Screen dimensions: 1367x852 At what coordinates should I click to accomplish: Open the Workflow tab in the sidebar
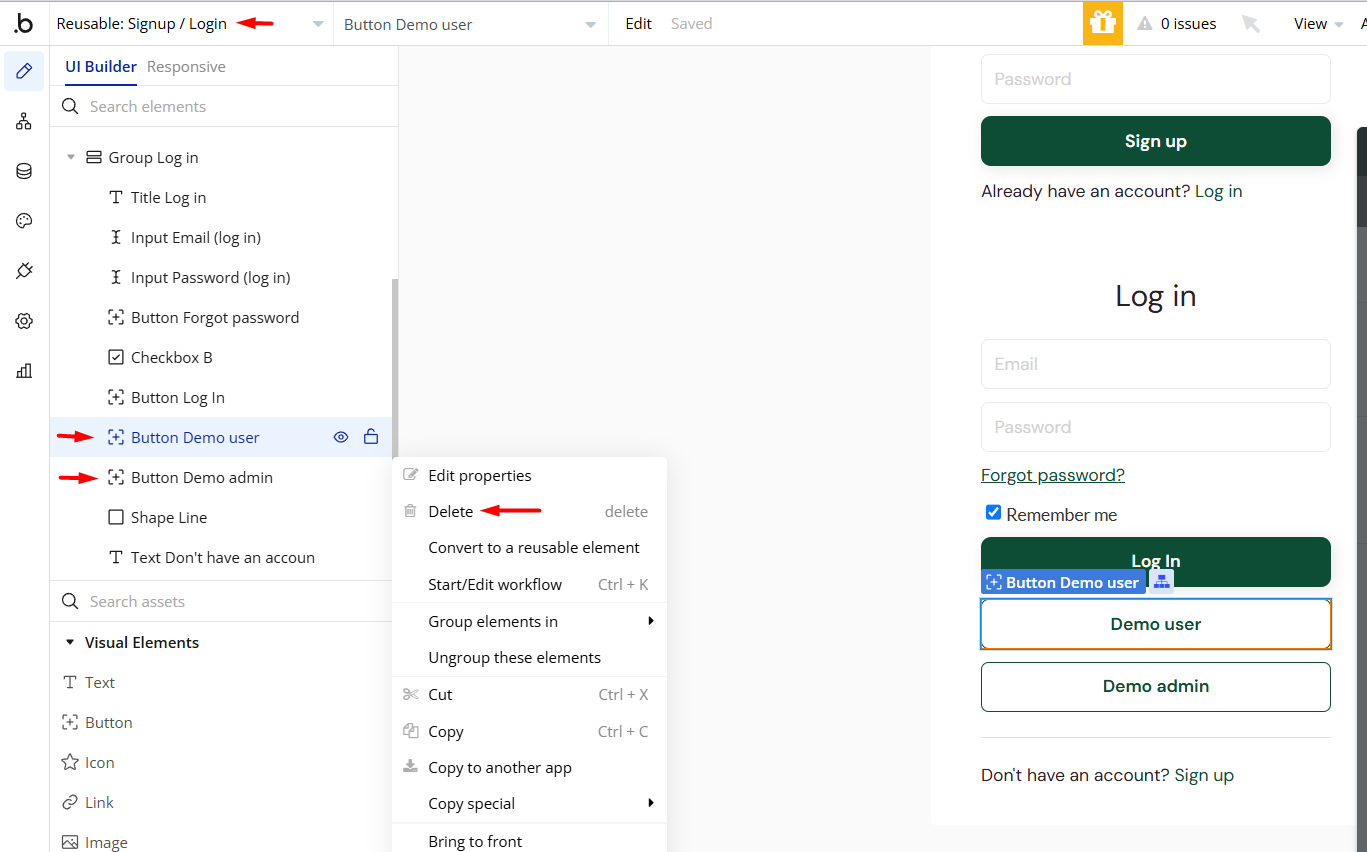(x=24, y=121)
